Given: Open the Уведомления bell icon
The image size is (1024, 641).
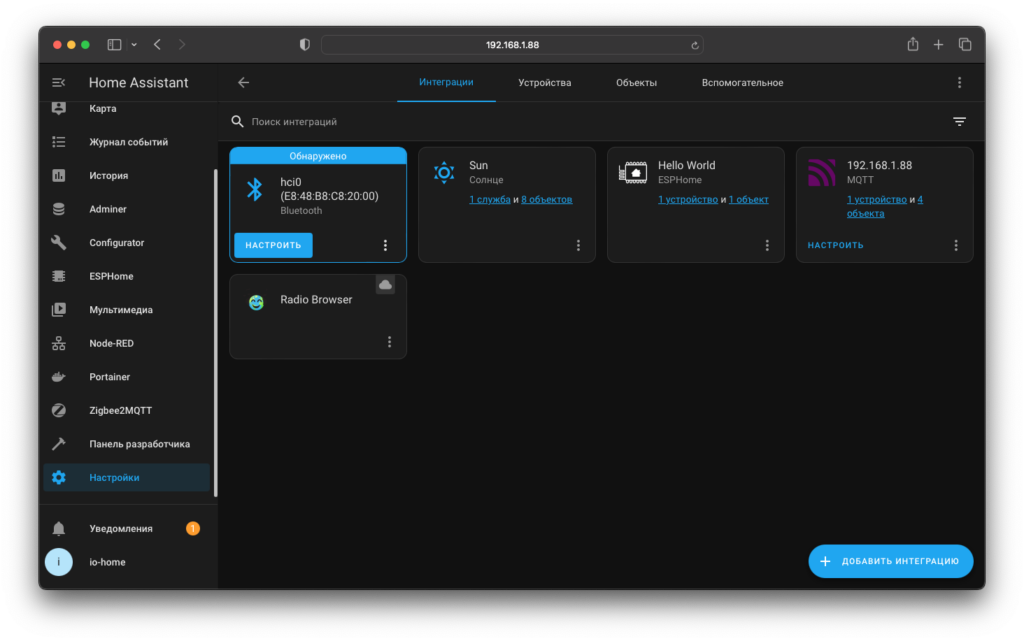Looking at the screenshot, I should 59,529.
